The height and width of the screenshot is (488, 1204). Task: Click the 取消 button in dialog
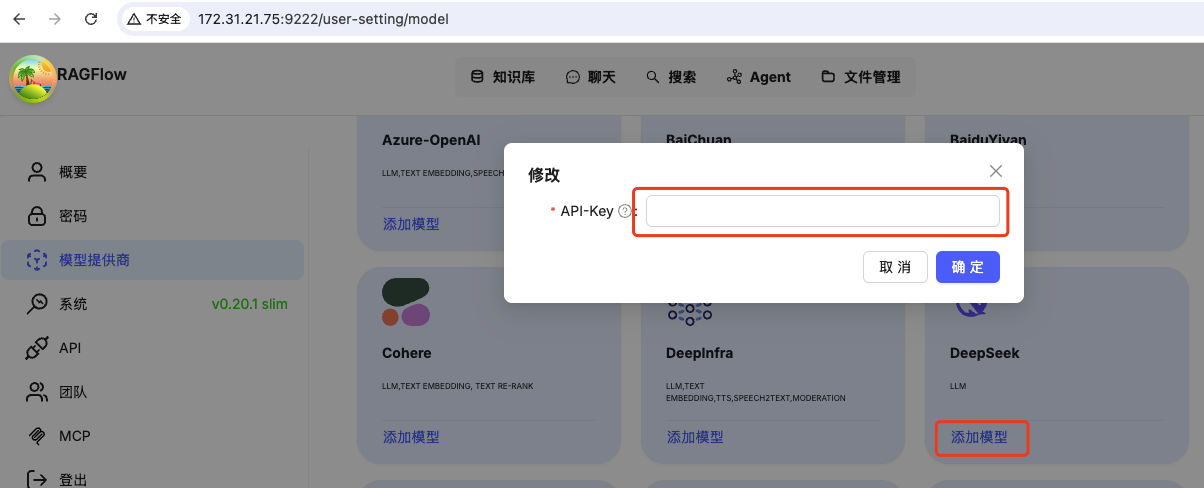(x=895, y=267)
